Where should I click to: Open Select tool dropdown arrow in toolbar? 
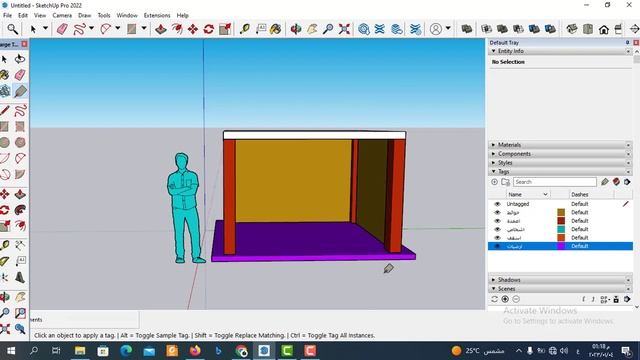(45, 29)
